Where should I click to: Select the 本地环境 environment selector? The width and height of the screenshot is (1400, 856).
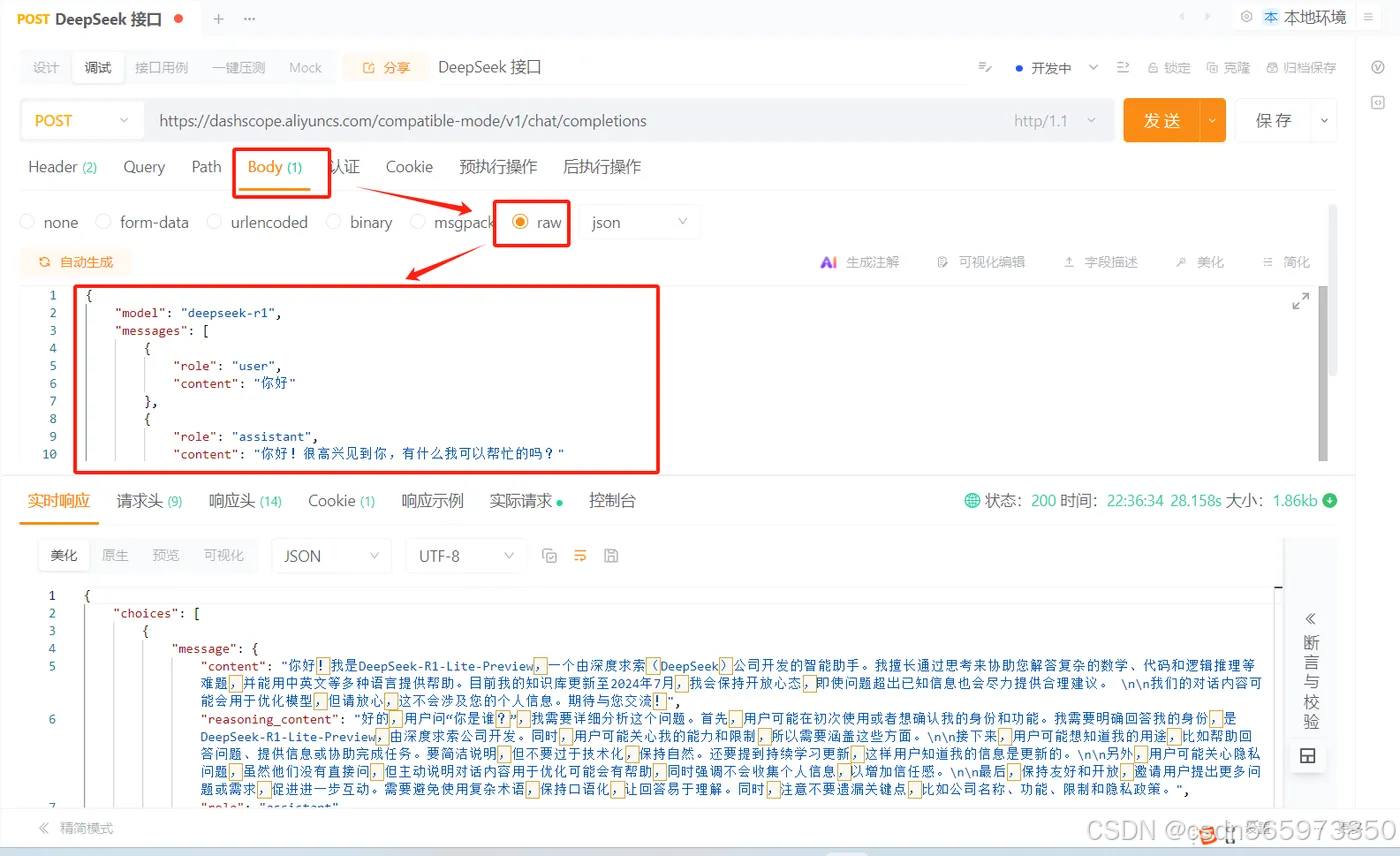click(x=1305, y=17)
